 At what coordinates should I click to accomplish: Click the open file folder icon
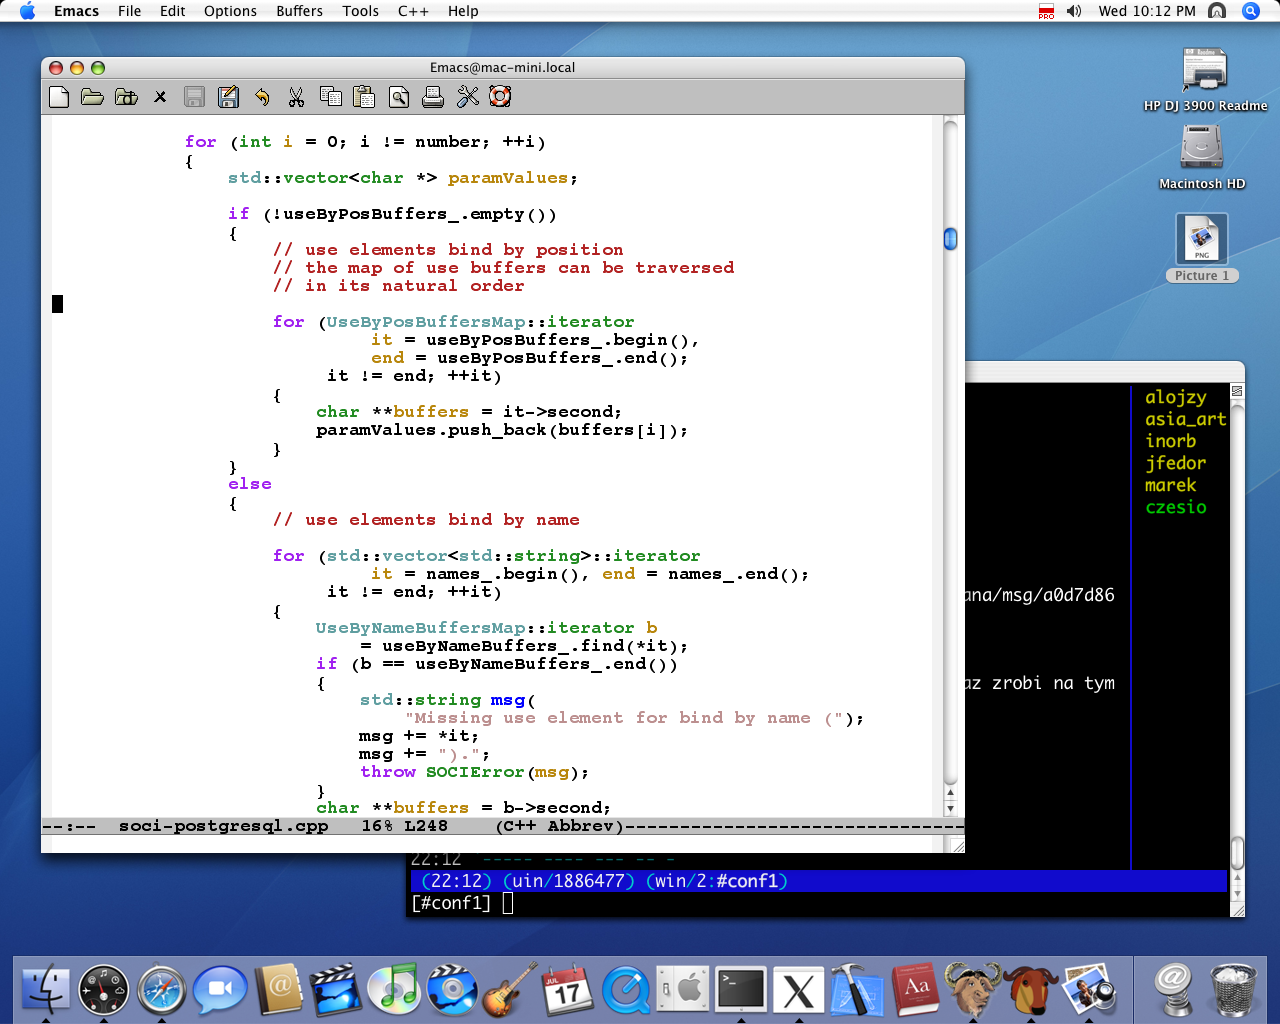pyautogui.click(x=92, y=97)
